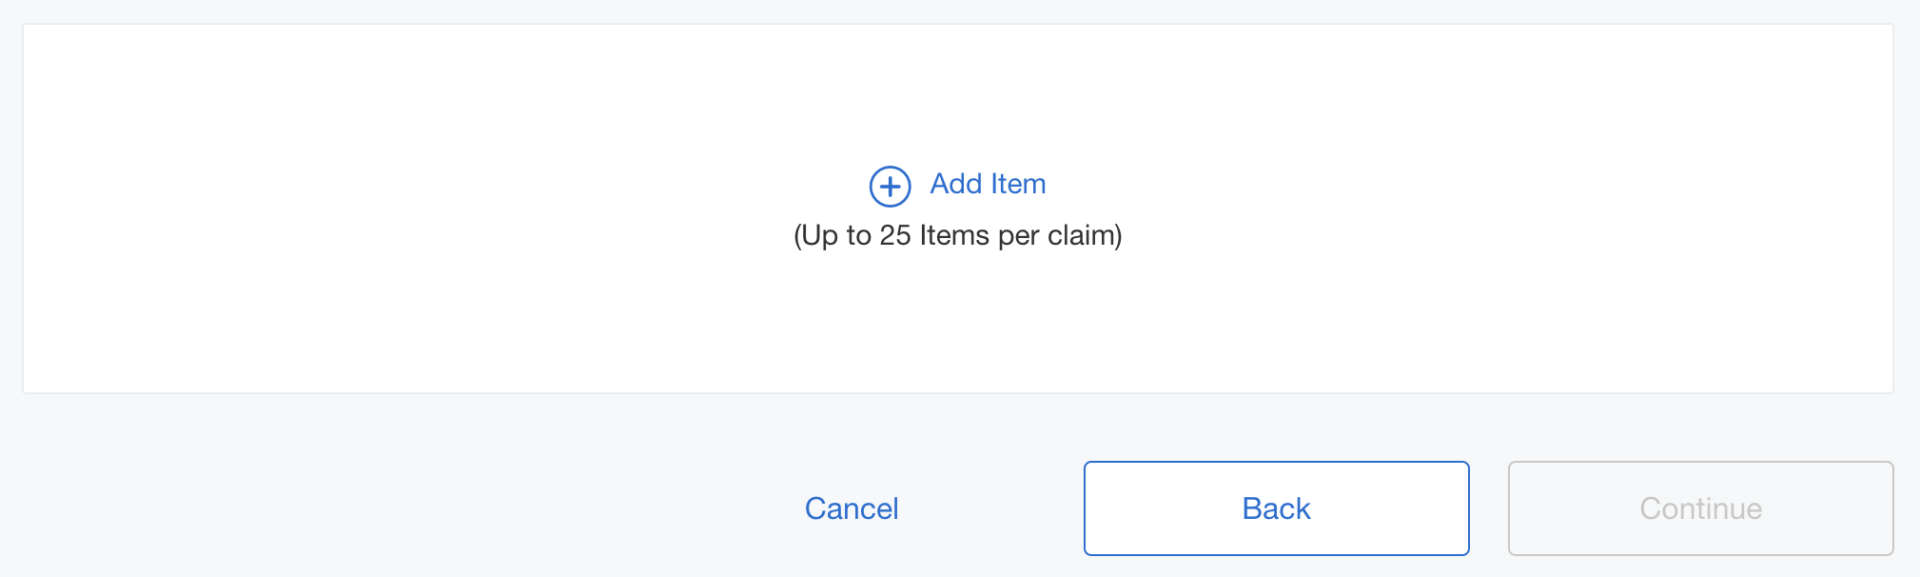
Task: Tap the plus symbol beside Add Item
Action: click(x=889, y=186)
